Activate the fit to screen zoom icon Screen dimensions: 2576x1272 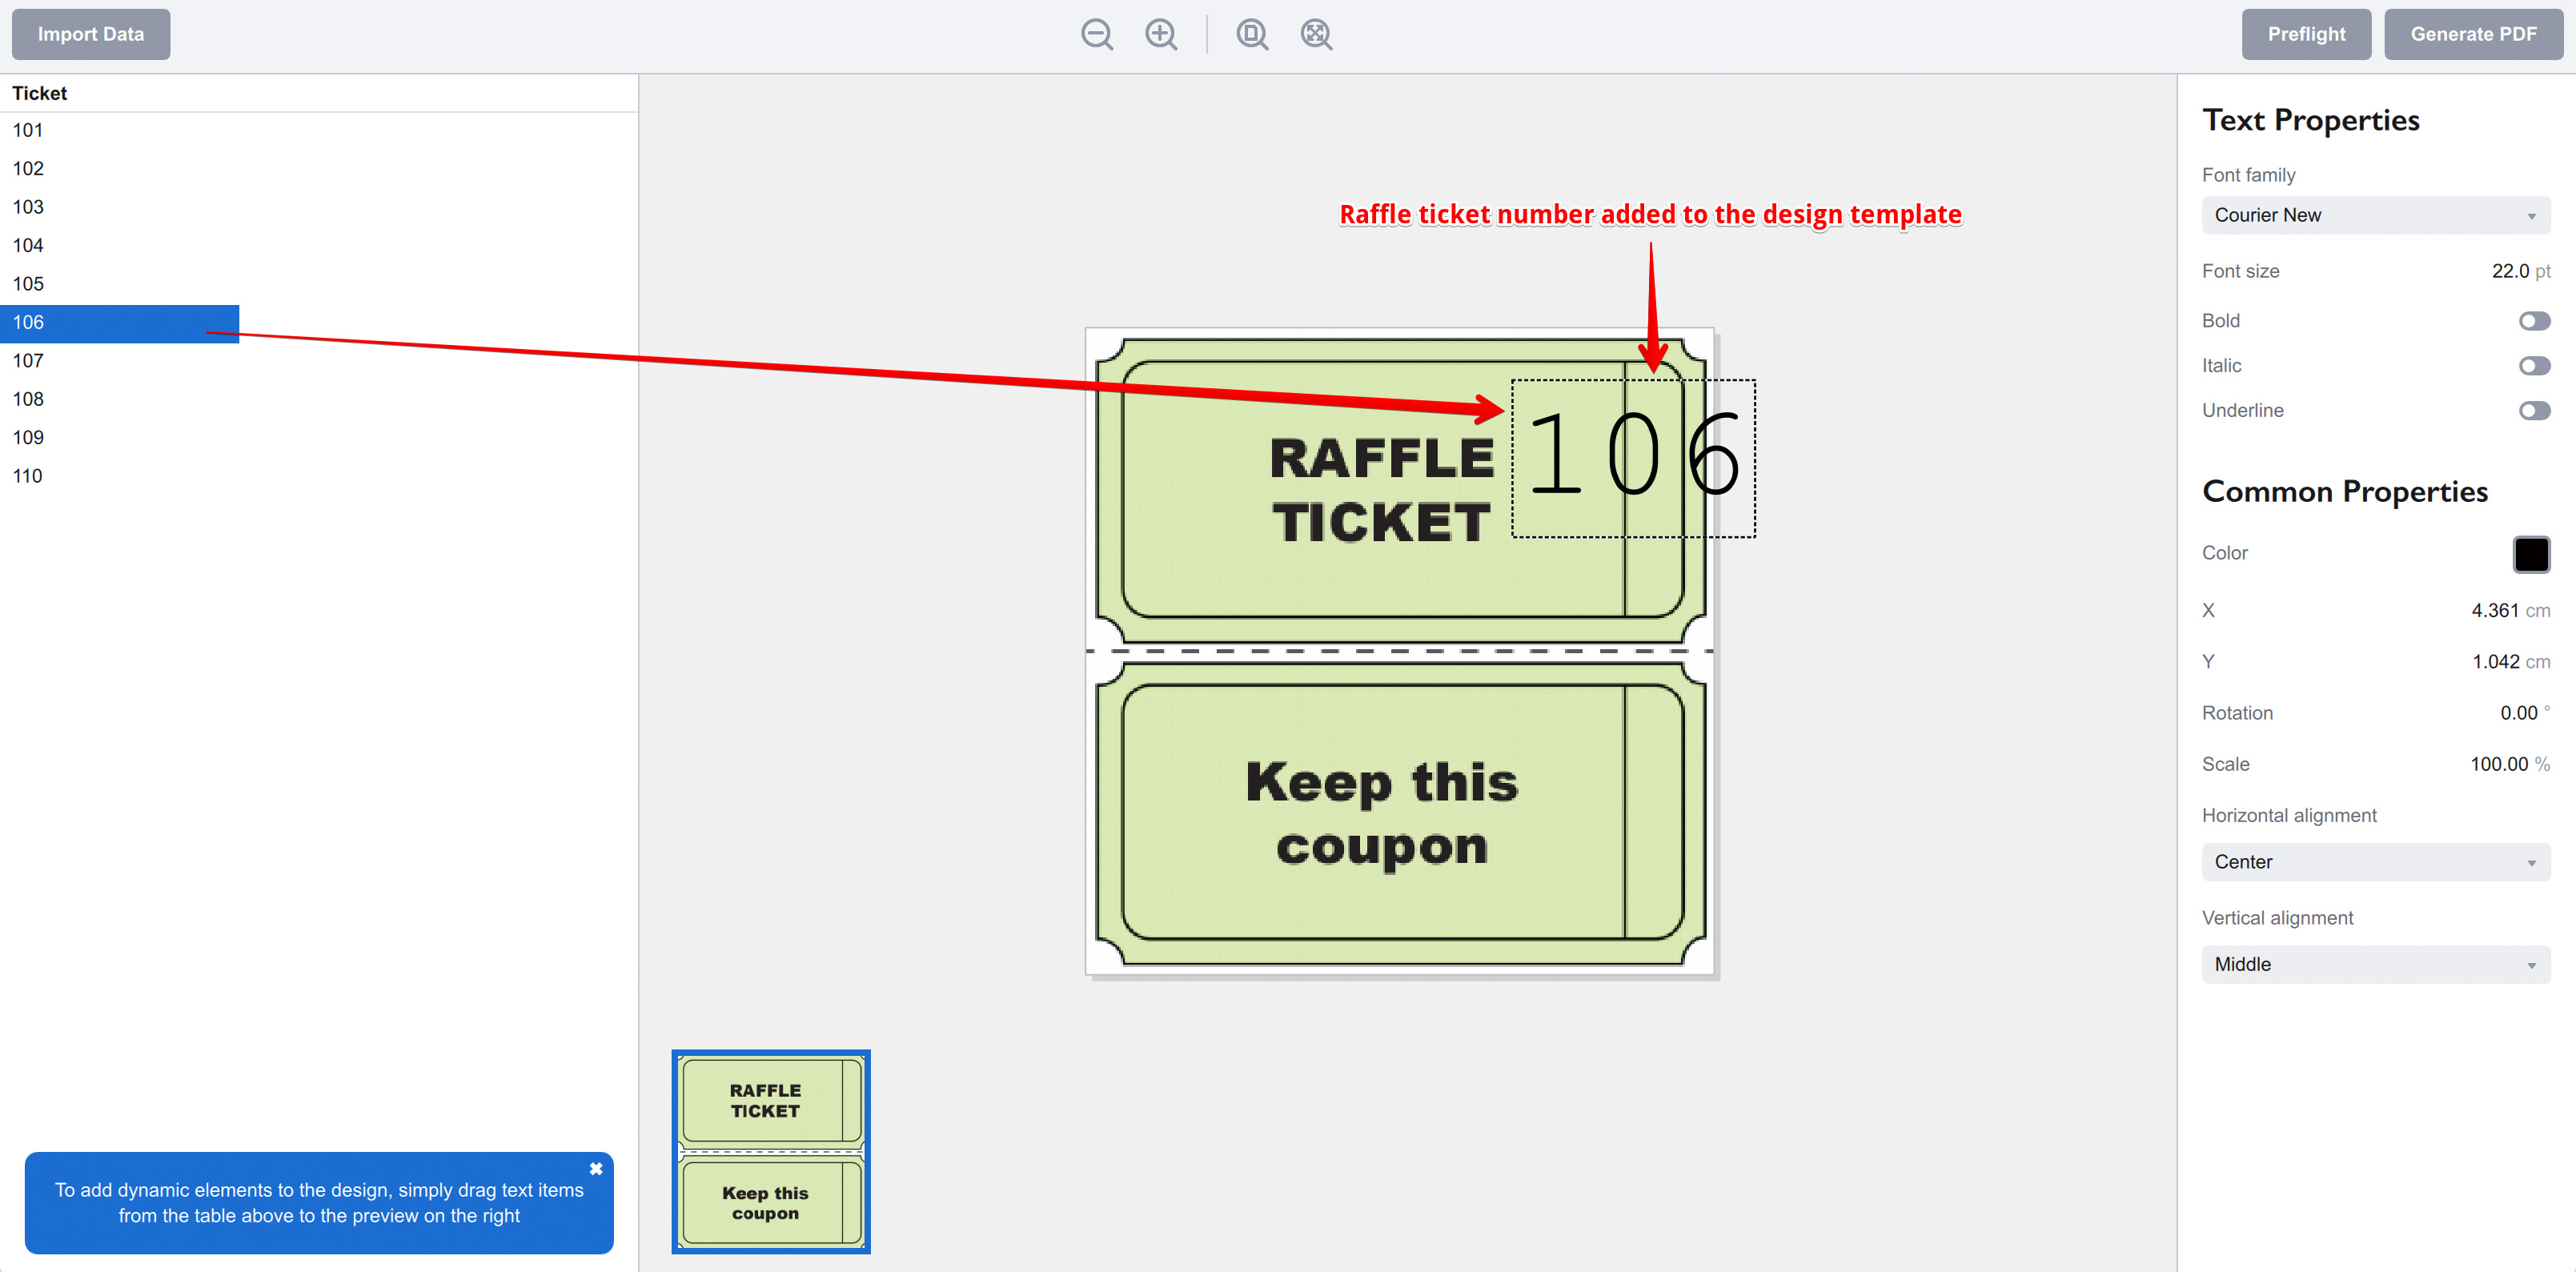[1315, 34]
